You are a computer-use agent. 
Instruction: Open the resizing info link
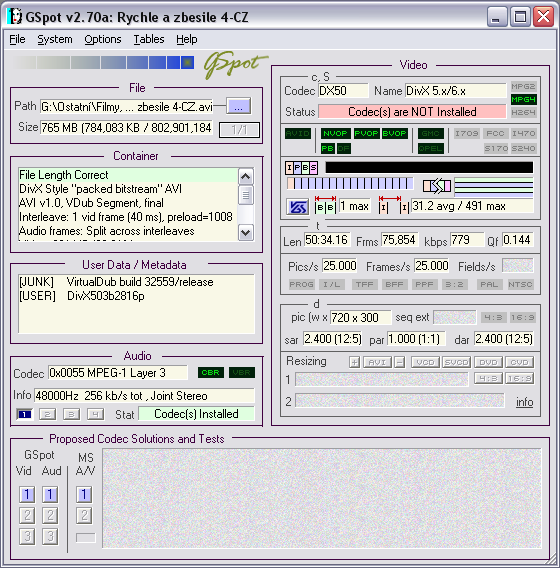[x=525, y=402]
